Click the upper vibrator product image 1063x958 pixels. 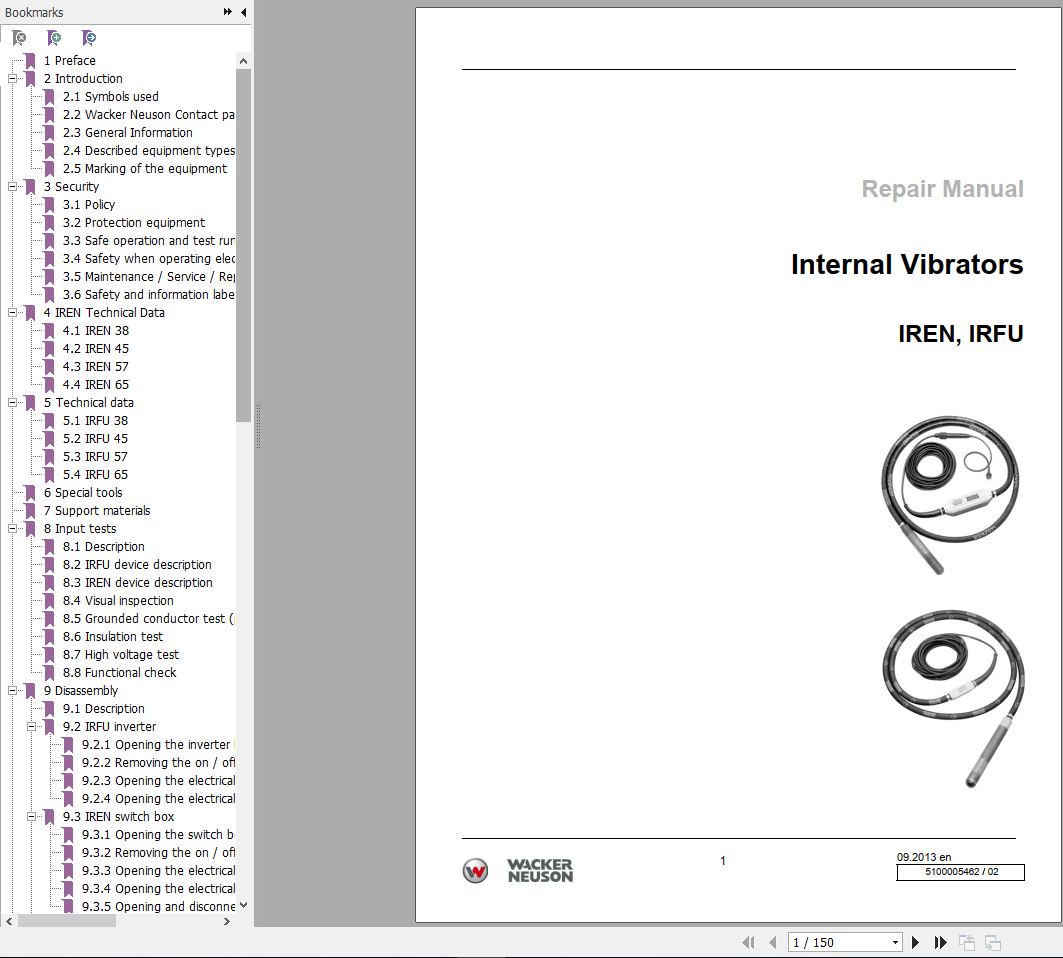pyautogui.click(x=950, y=495)
